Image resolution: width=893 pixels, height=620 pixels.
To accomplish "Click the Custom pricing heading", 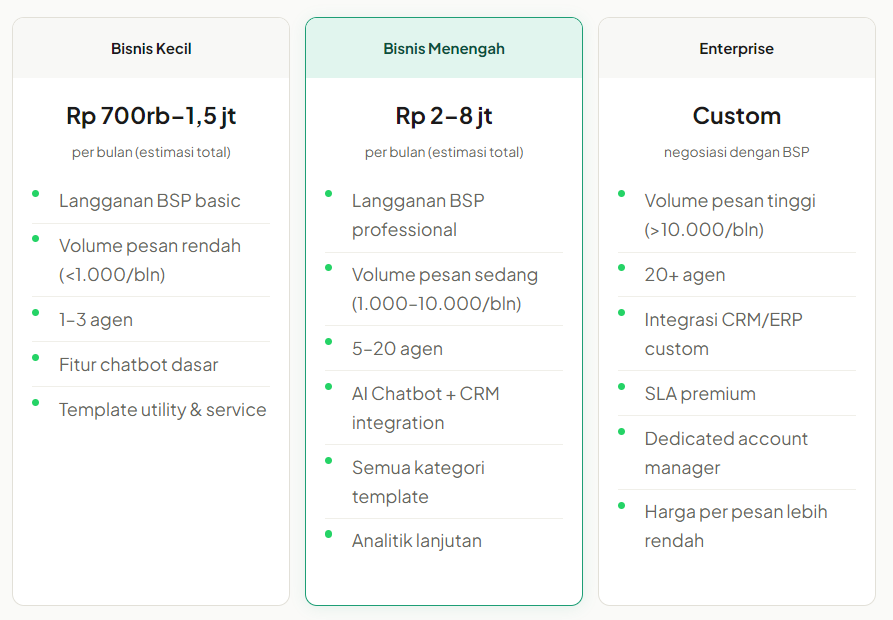I will point(736,116).
